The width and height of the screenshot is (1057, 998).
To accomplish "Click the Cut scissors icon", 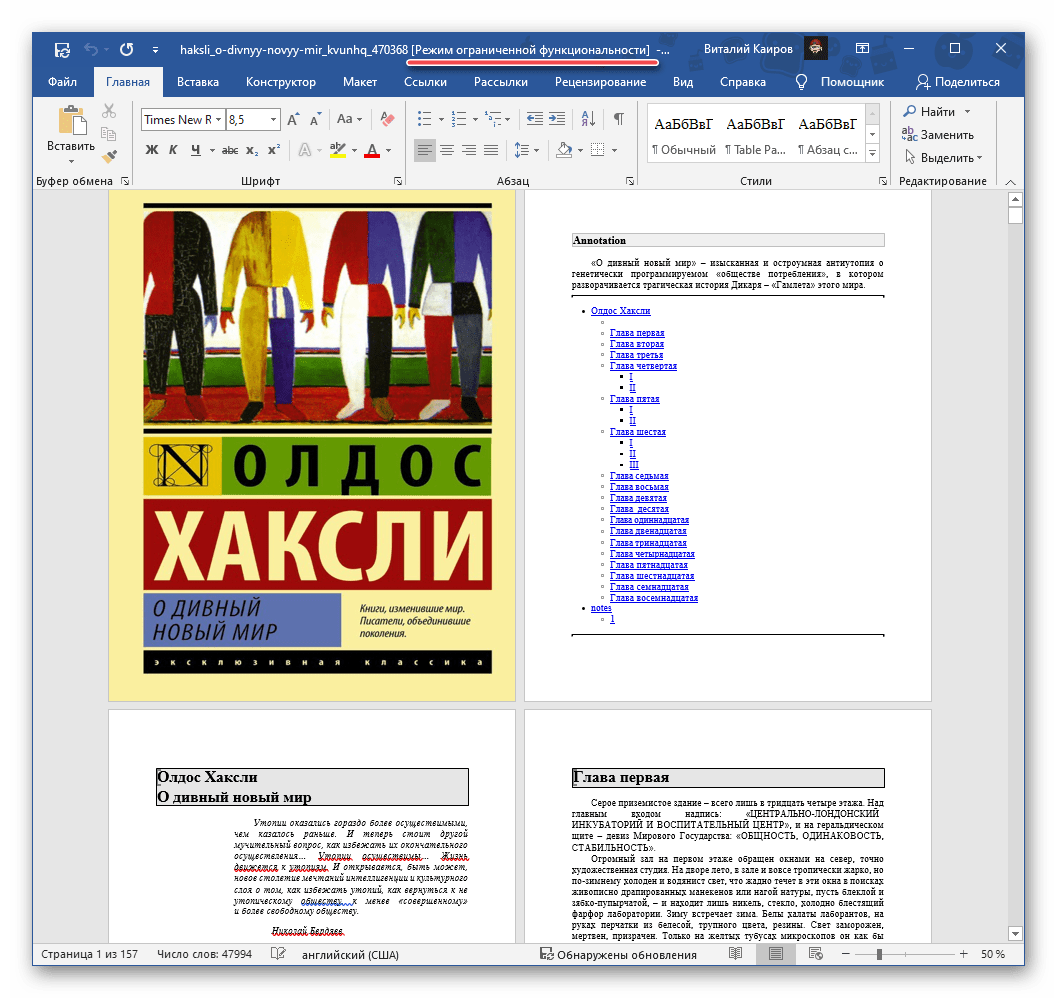I will (109, 111).
